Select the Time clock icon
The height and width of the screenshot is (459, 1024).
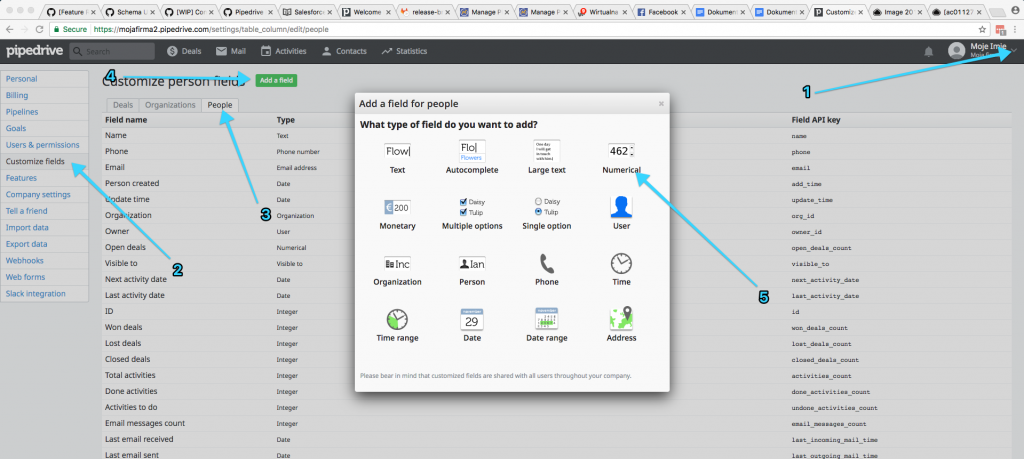pyautogui.click(x=621, y=263)
